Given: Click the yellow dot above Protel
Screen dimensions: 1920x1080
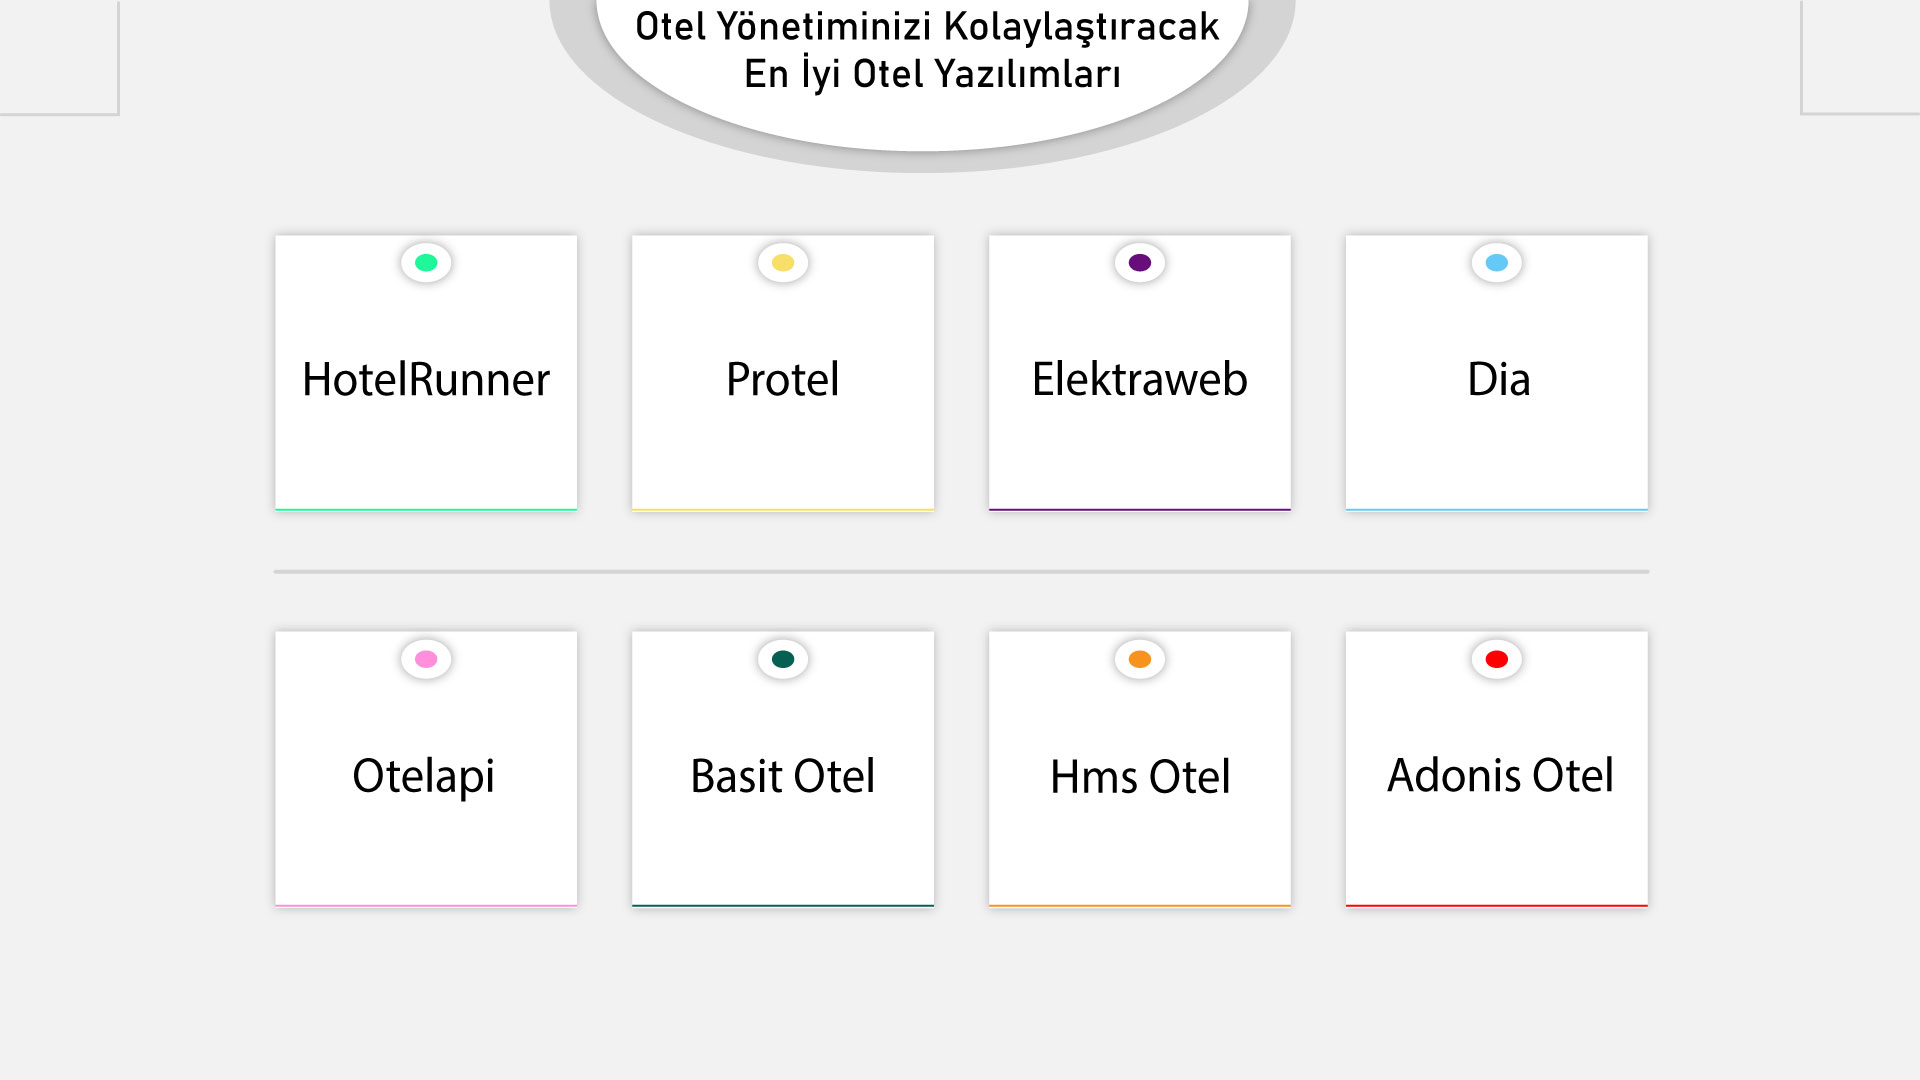Looking at the screenshot, I should [x=783, y=263].
